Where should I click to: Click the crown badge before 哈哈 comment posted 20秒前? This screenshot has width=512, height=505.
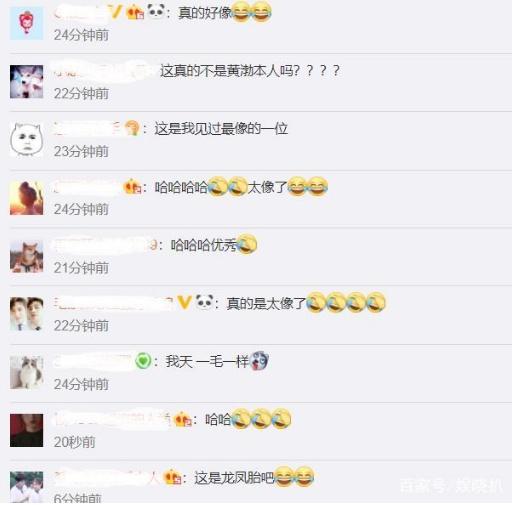click(x=183, y=419)
